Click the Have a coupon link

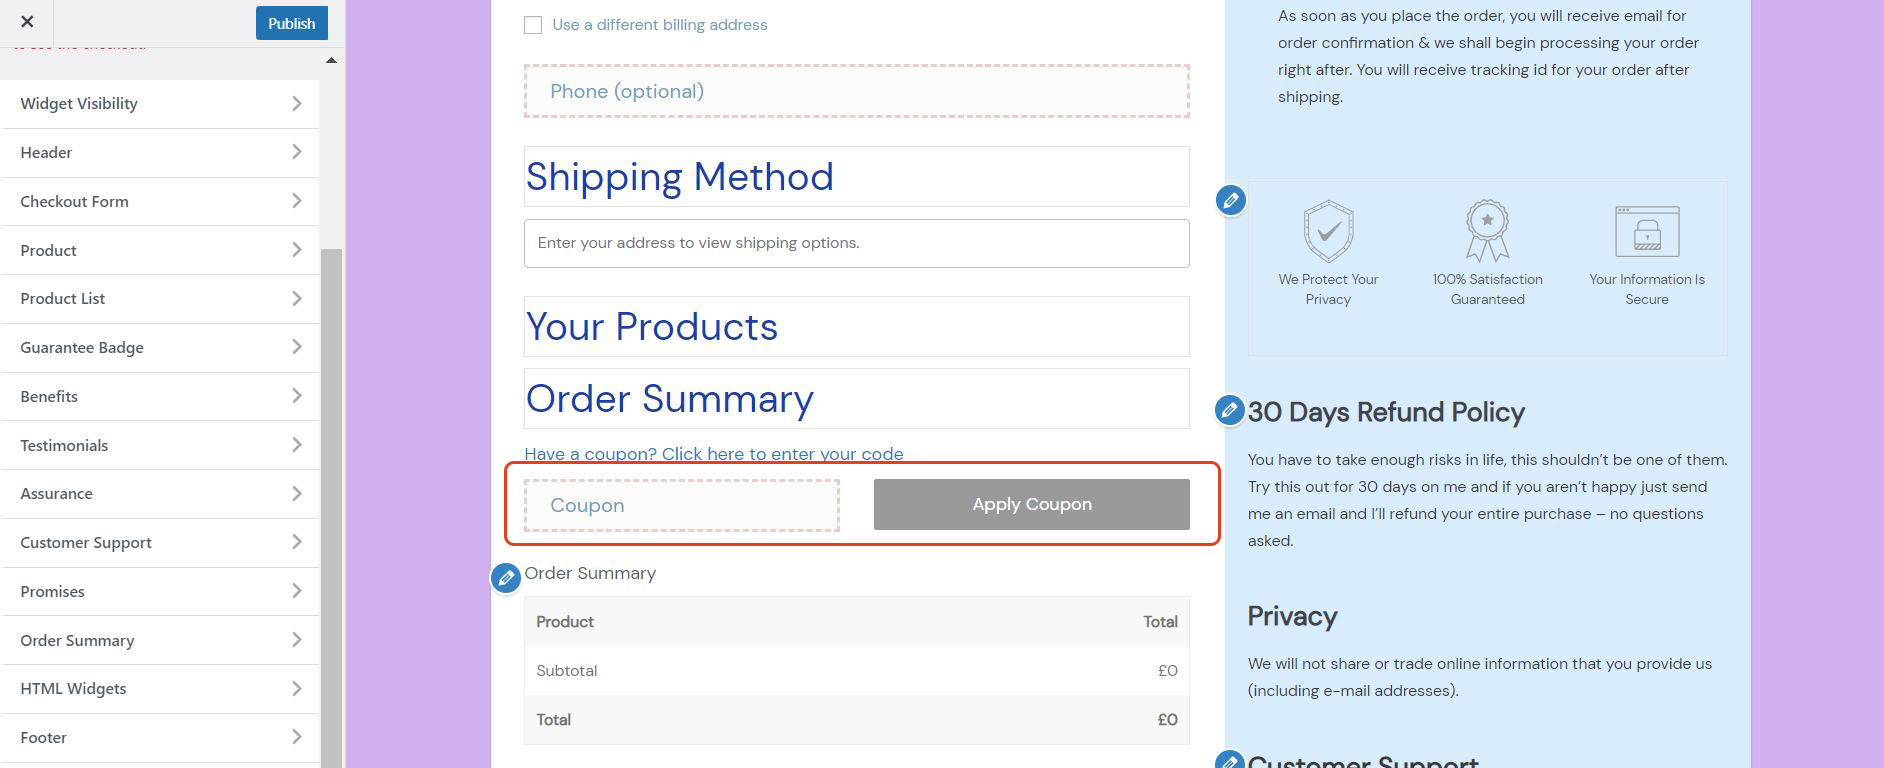[x=713, y=454]
